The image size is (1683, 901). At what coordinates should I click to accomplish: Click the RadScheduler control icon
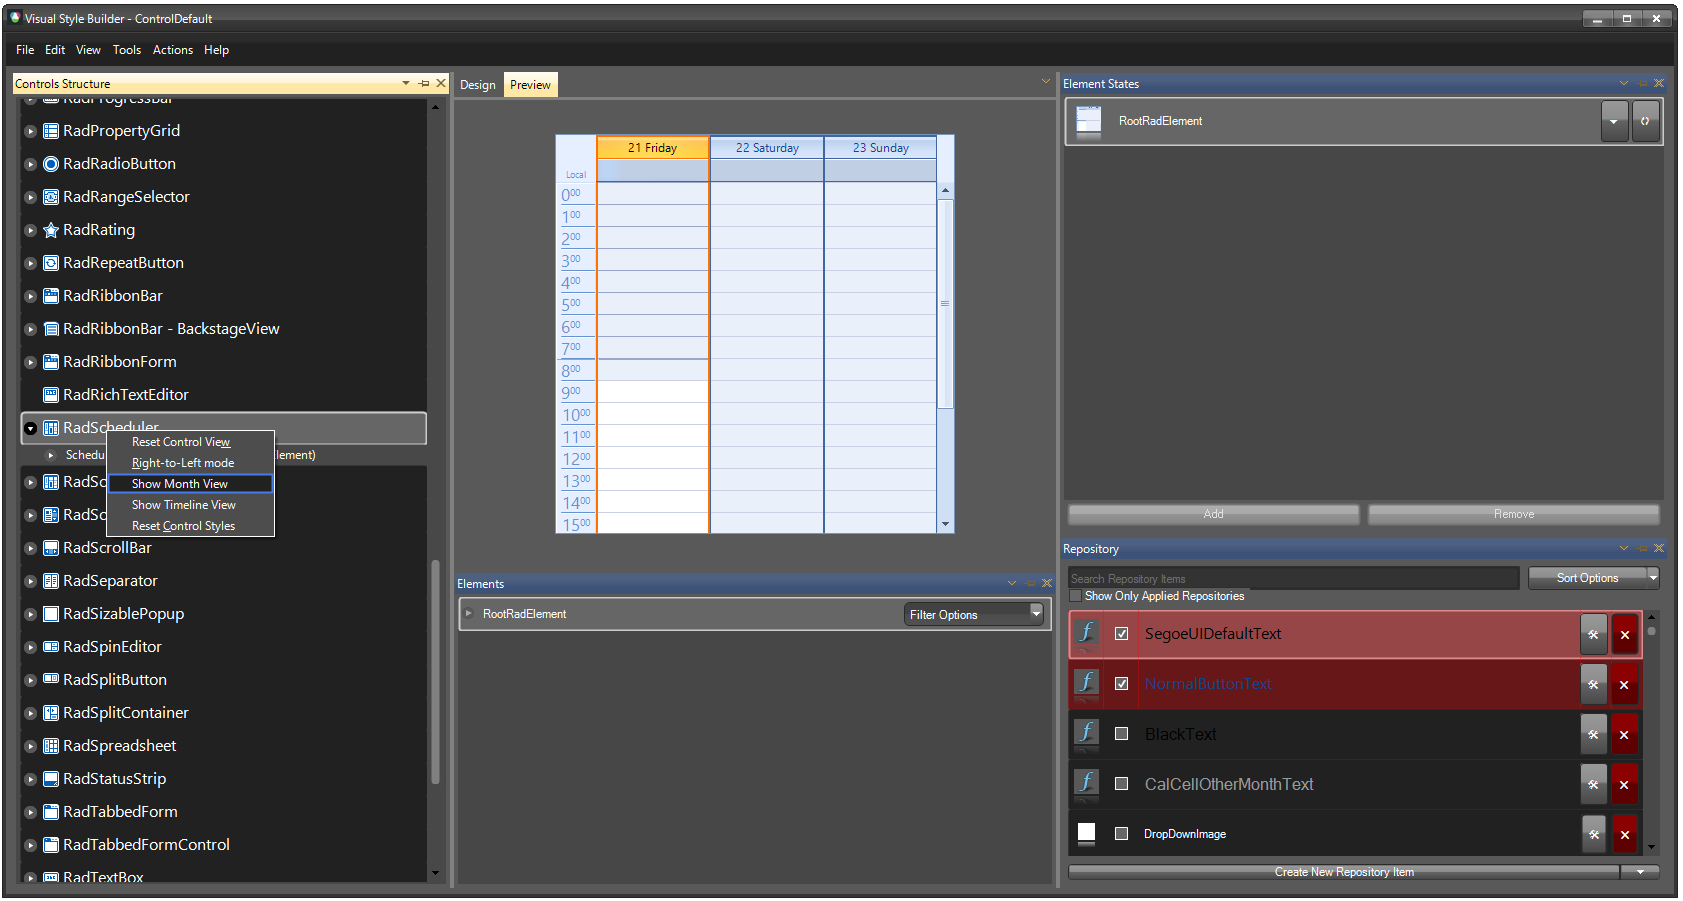click(51, 428)
